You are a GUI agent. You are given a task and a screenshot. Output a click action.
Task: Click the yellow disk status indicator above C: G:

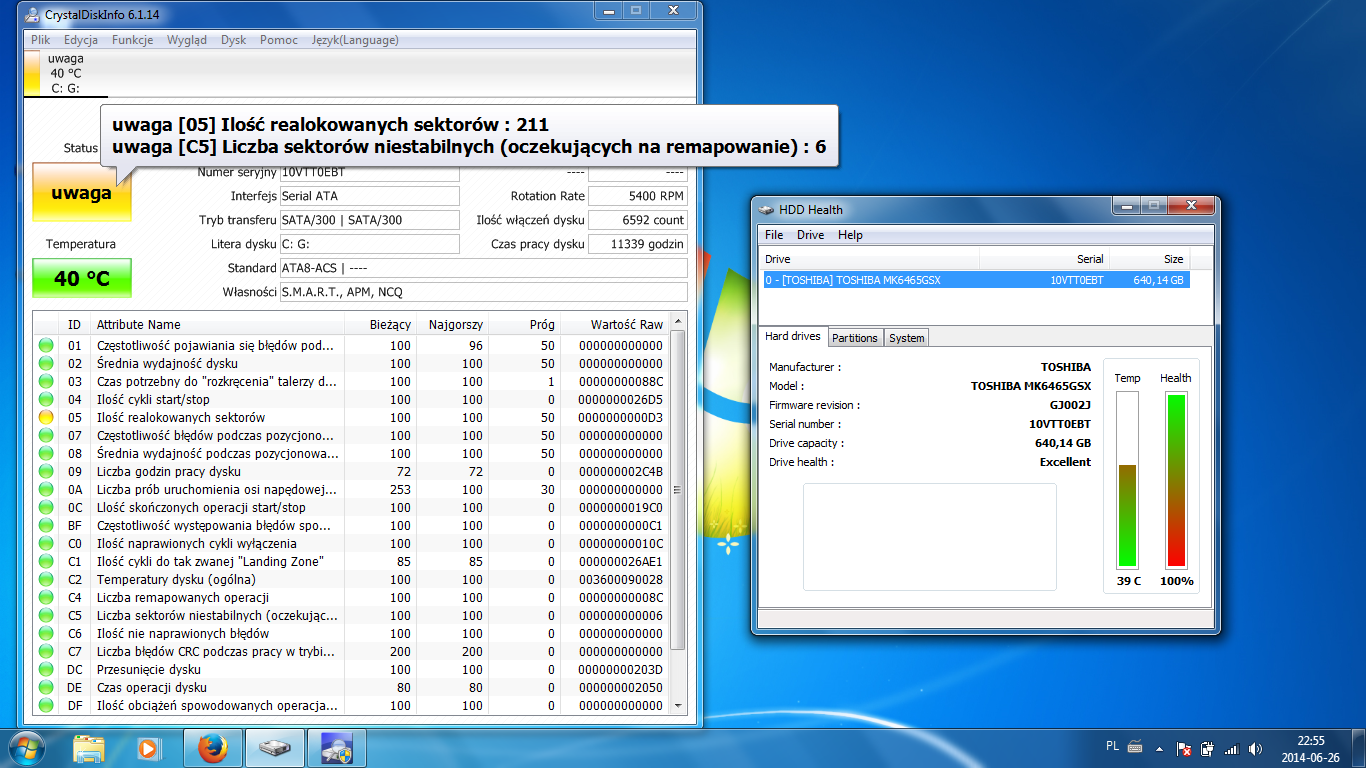click(x=31, y=73)
